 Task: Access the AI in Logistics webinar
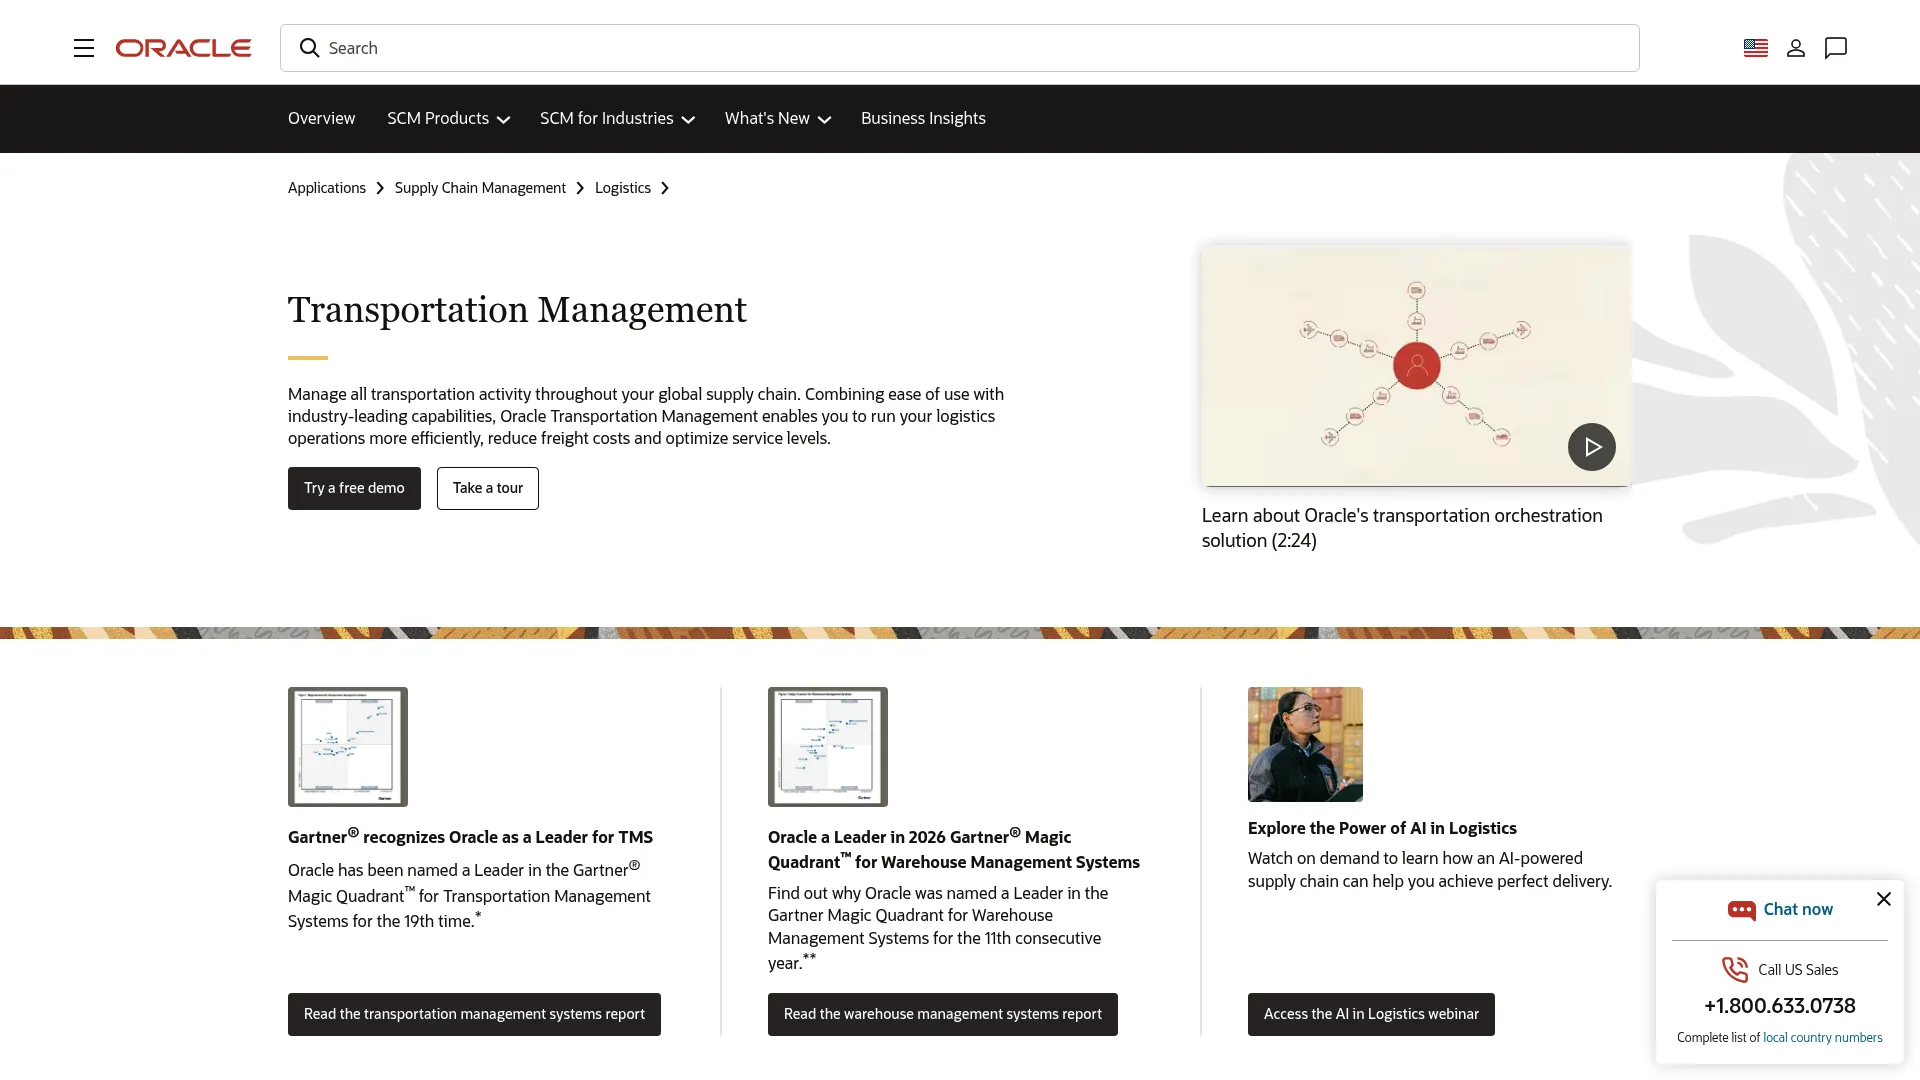(x=1371, y=1014)
